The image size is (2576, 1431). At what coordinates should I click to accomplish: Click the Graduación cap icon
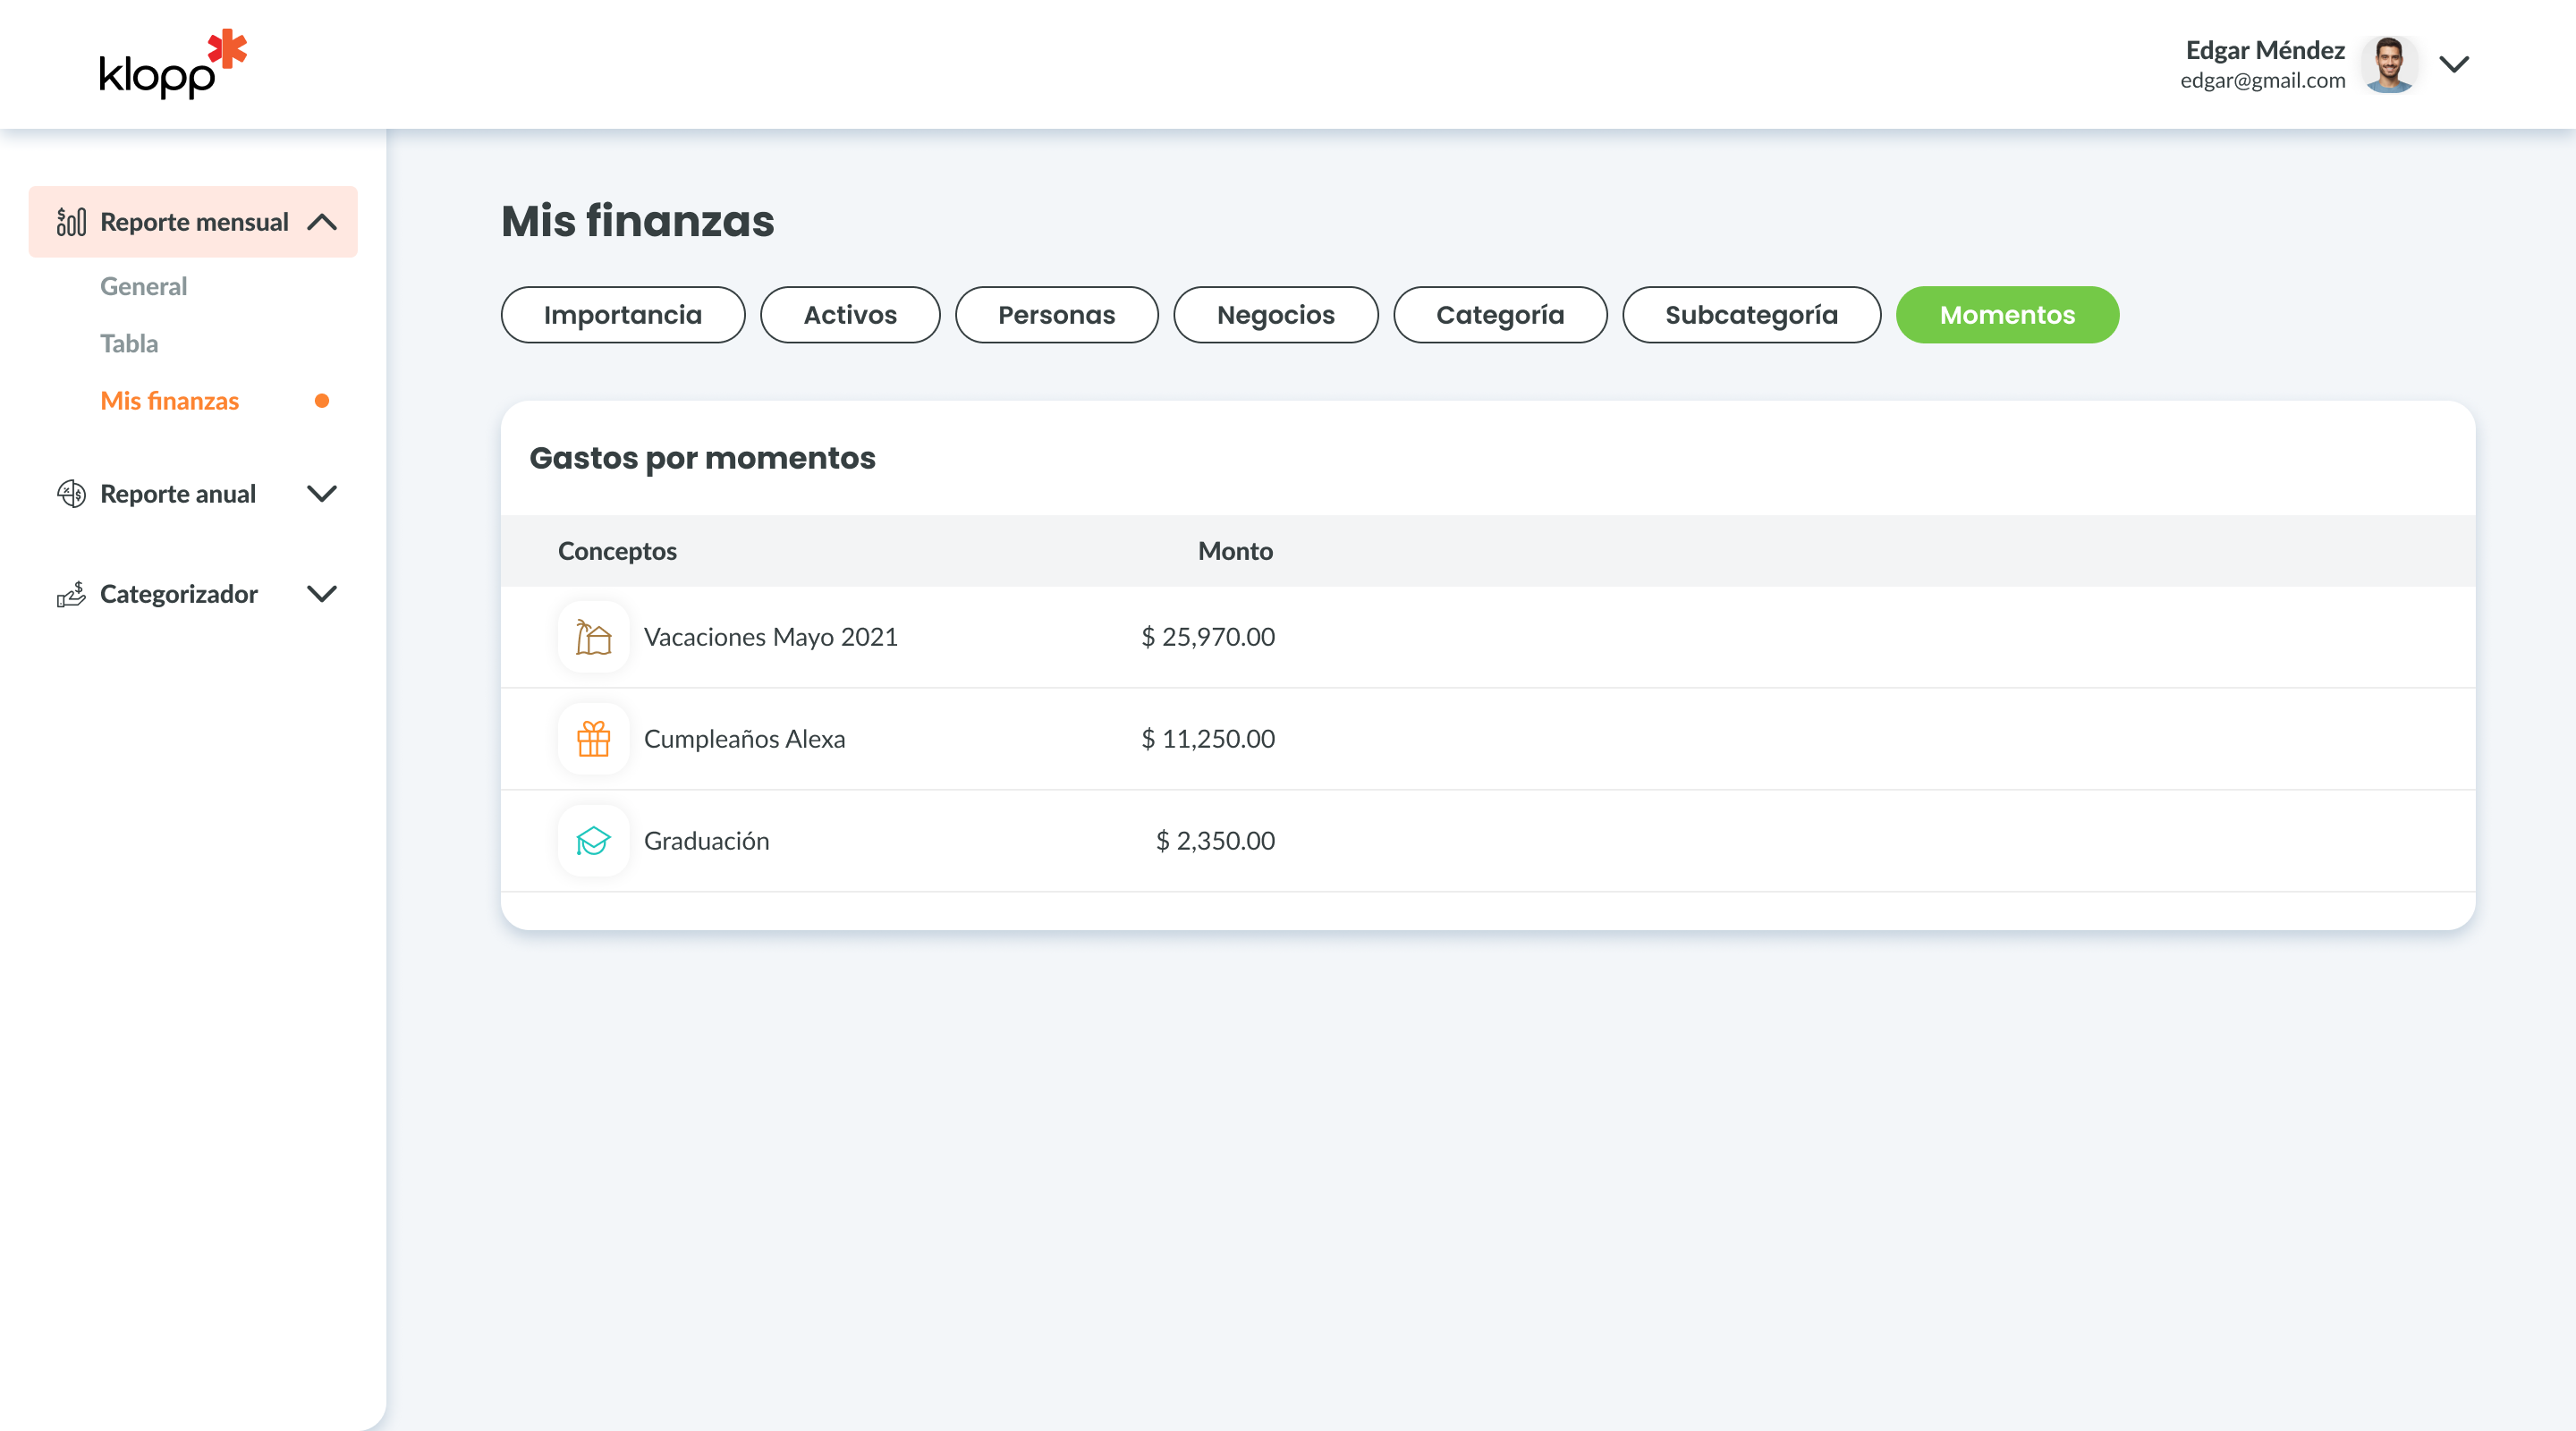pyautogui.click(x=593, y=841)
